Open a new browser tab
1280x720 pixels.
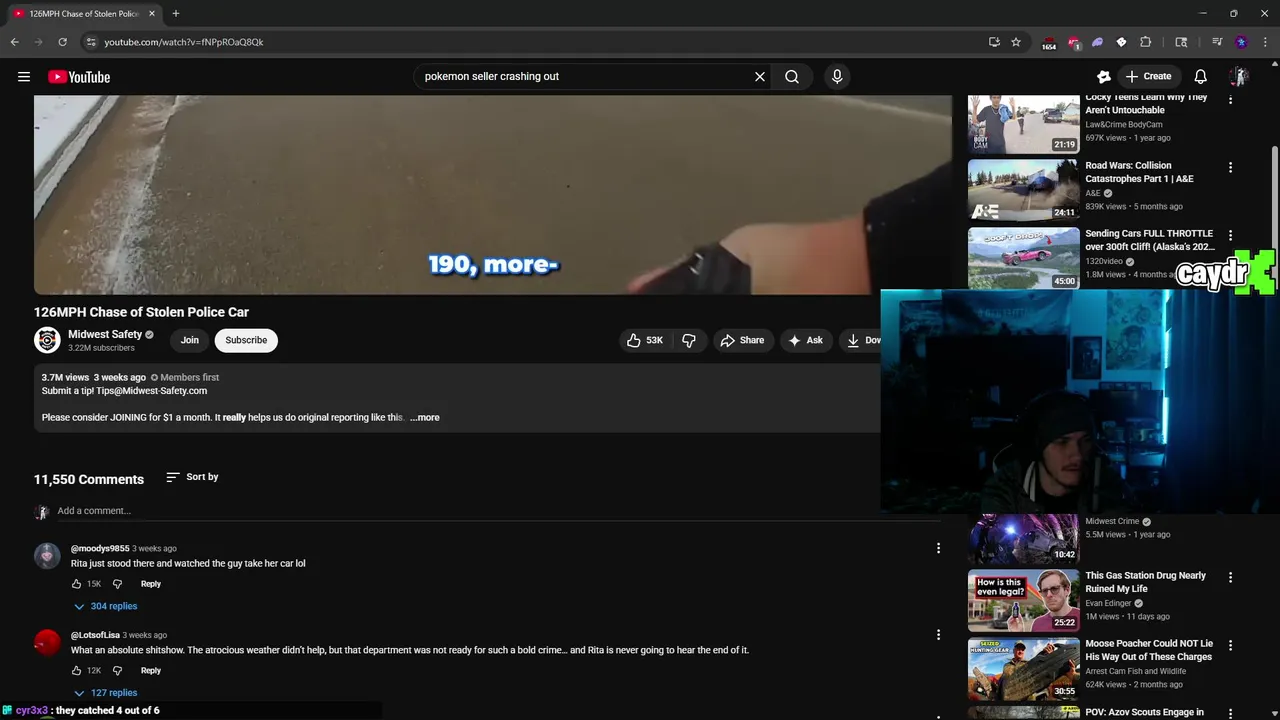175,13
